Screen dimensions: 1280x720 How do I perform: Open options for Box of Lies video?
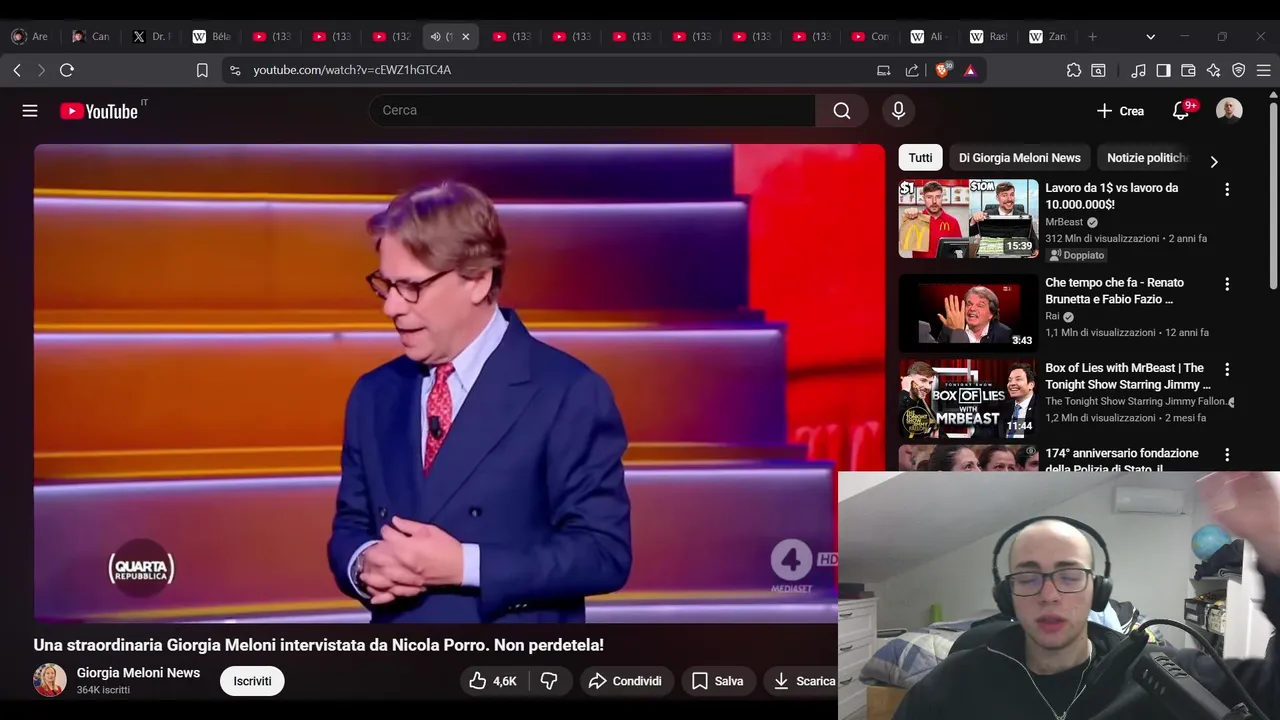click(x=1227, y=369)
